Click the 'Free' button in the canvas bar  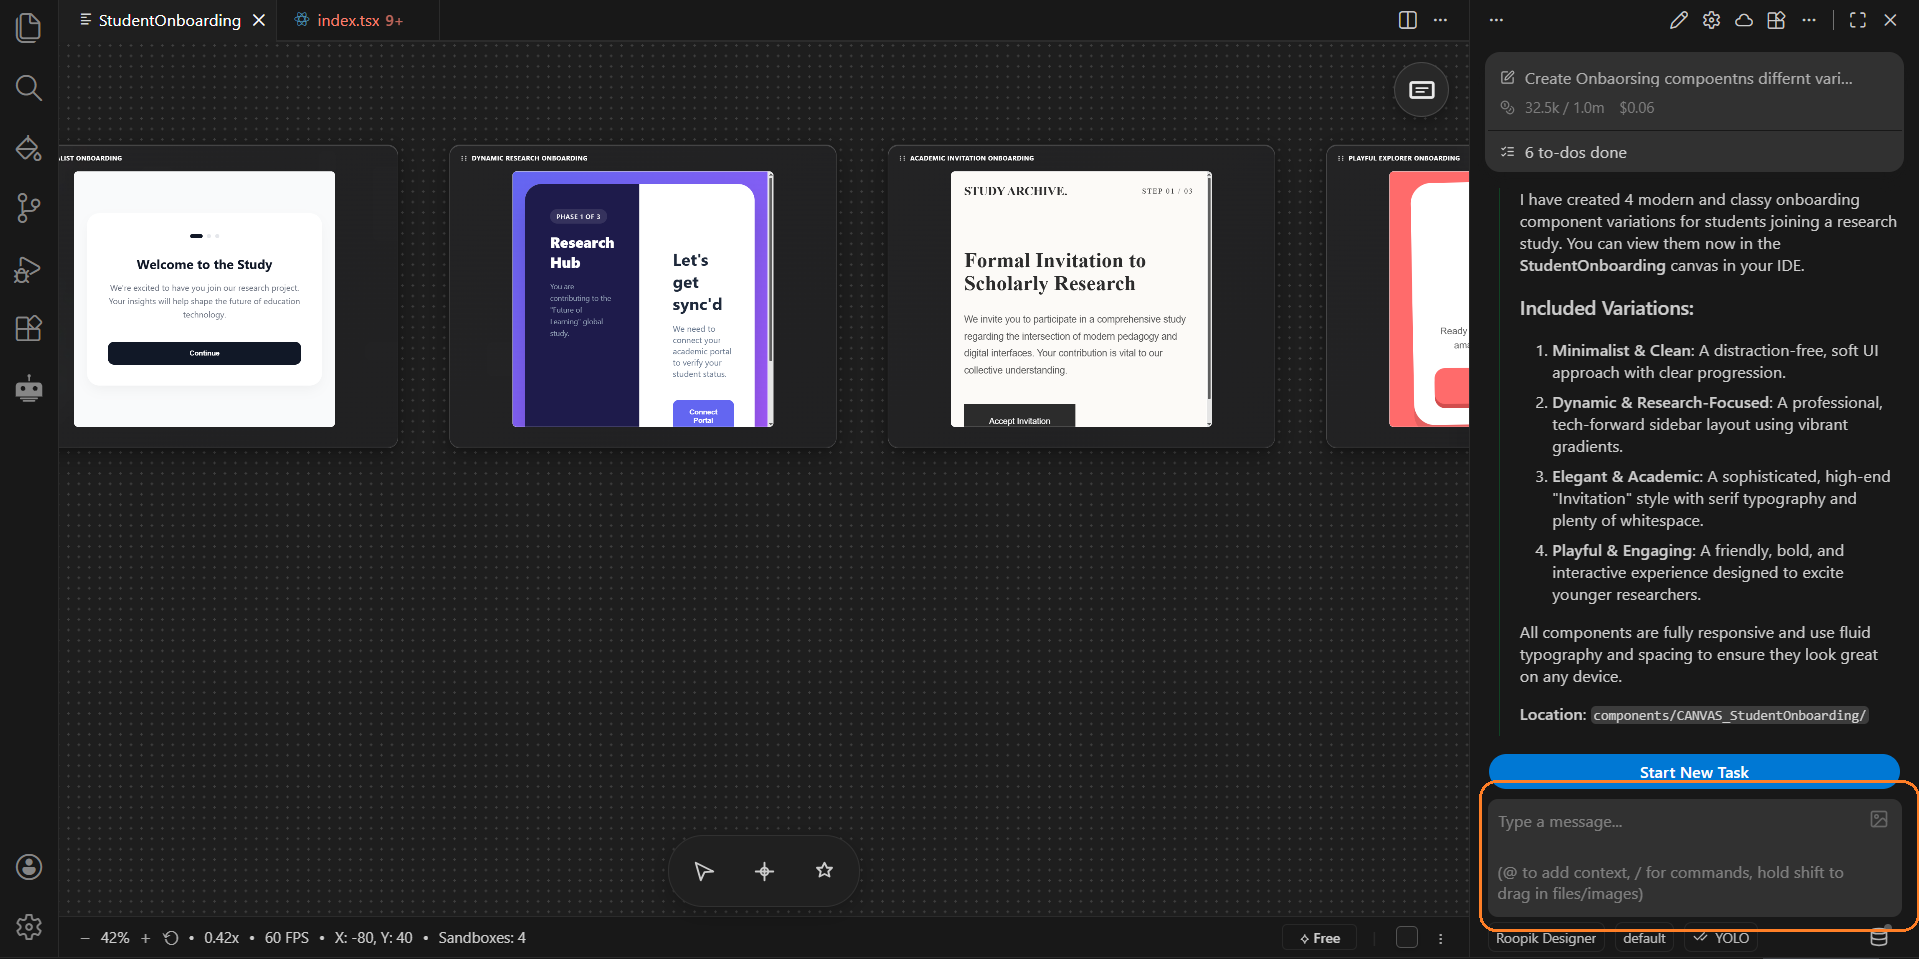pyautogui.click(x=1318, y=937)
